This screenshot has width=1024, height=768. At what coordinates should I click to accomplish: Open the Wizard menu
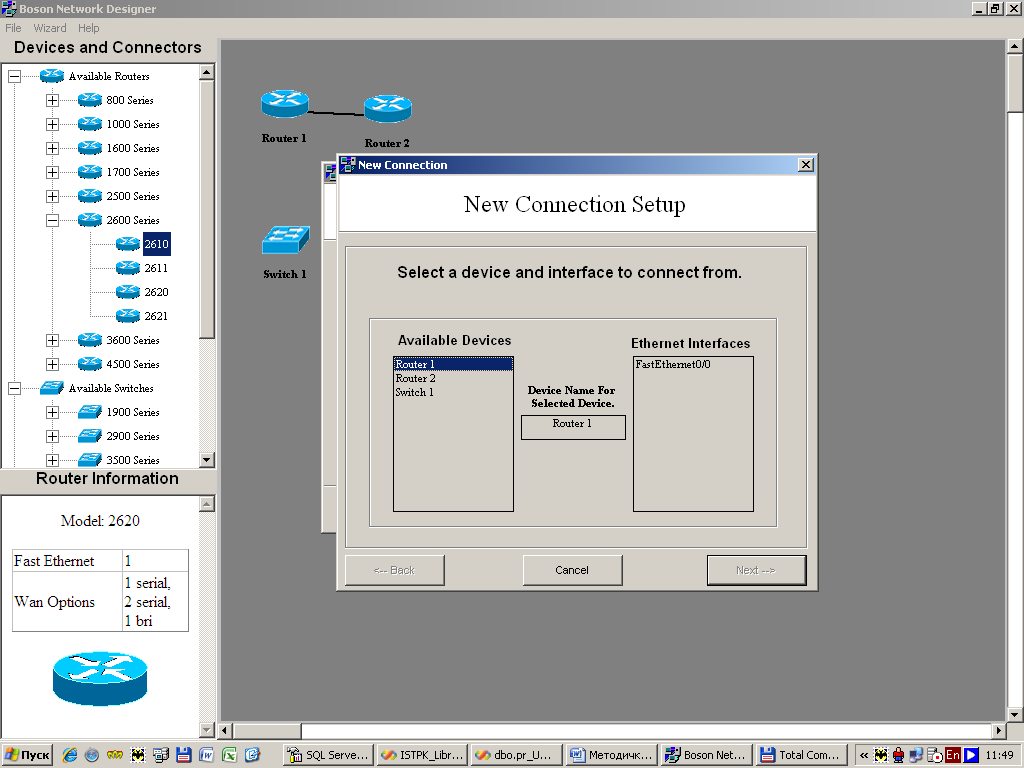pos(50,28)
